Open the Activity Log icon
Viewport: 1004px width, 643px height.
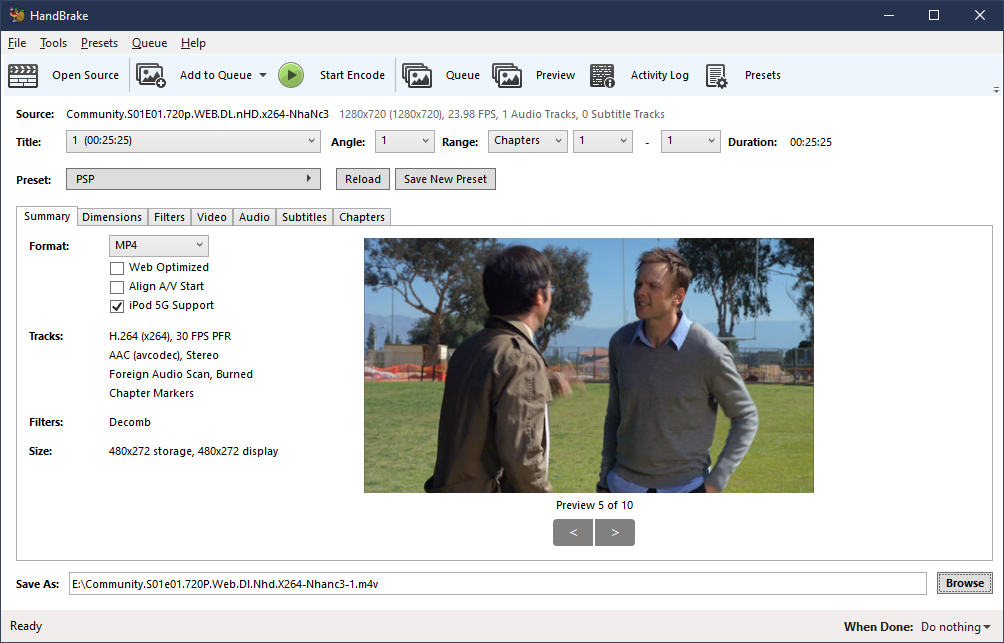pos(602,75)
